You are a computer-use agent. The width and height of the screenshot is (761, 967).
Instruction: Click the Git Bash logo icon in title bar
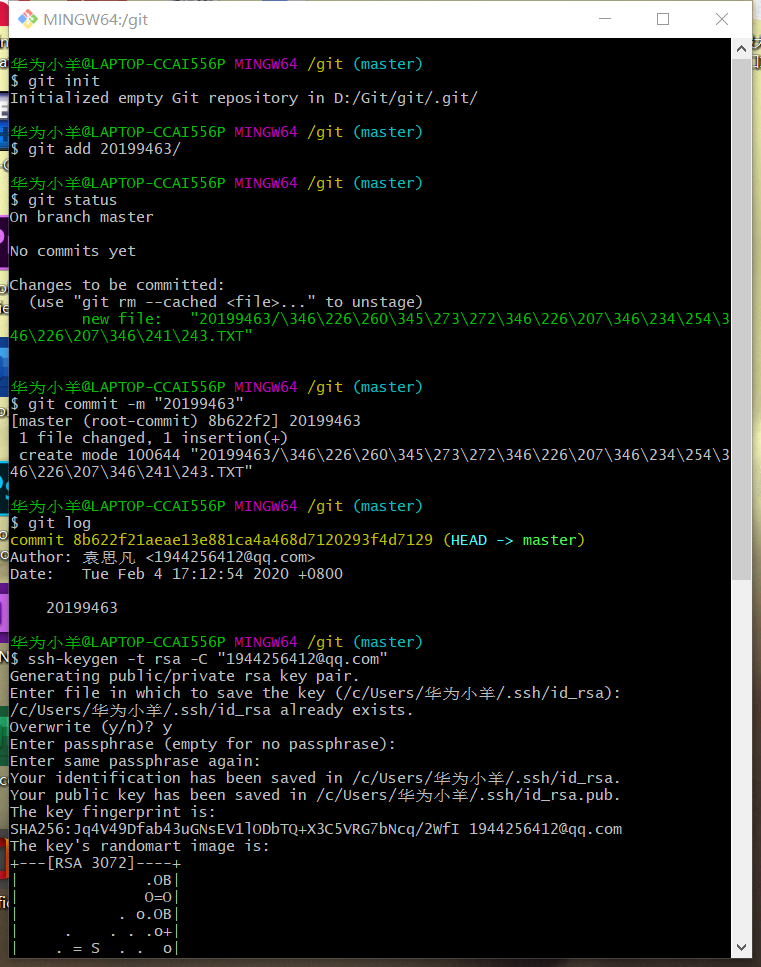point(27,19)
